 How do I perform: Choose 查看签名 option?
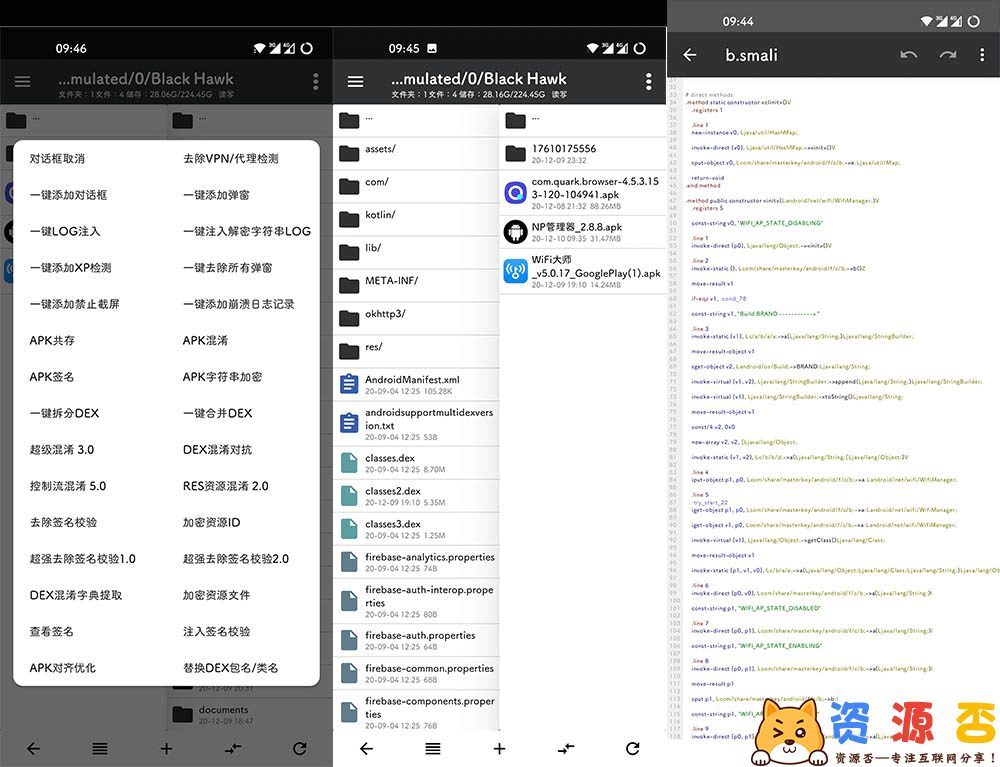[51, 631]
